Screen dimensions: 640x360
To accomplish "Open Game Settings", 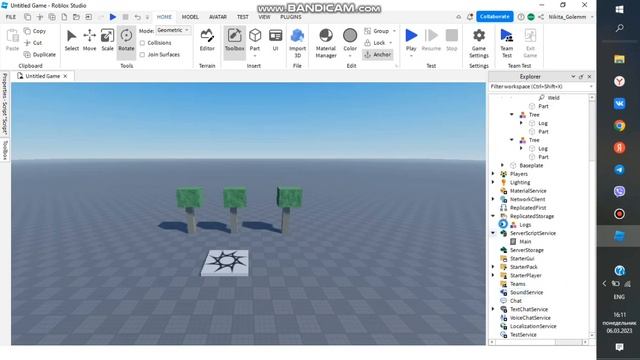I will coord(479,43).
